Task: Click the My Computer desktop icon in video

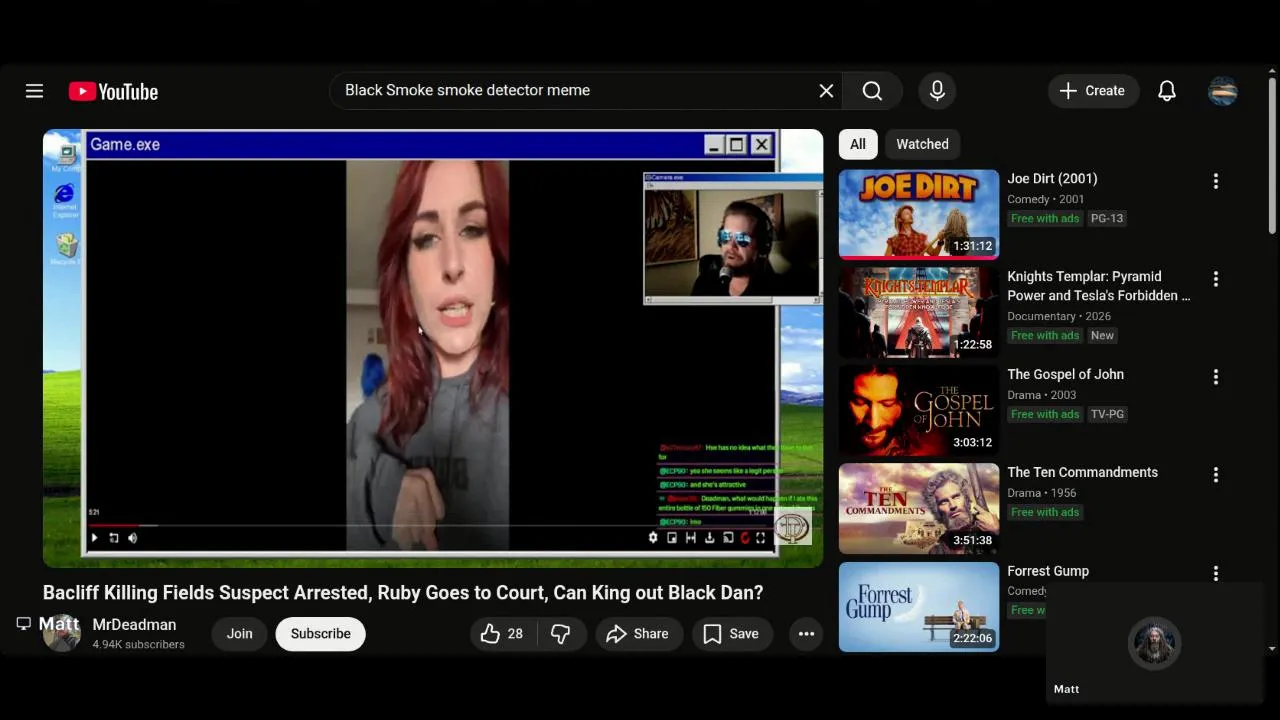Action: tap(66, 158)
